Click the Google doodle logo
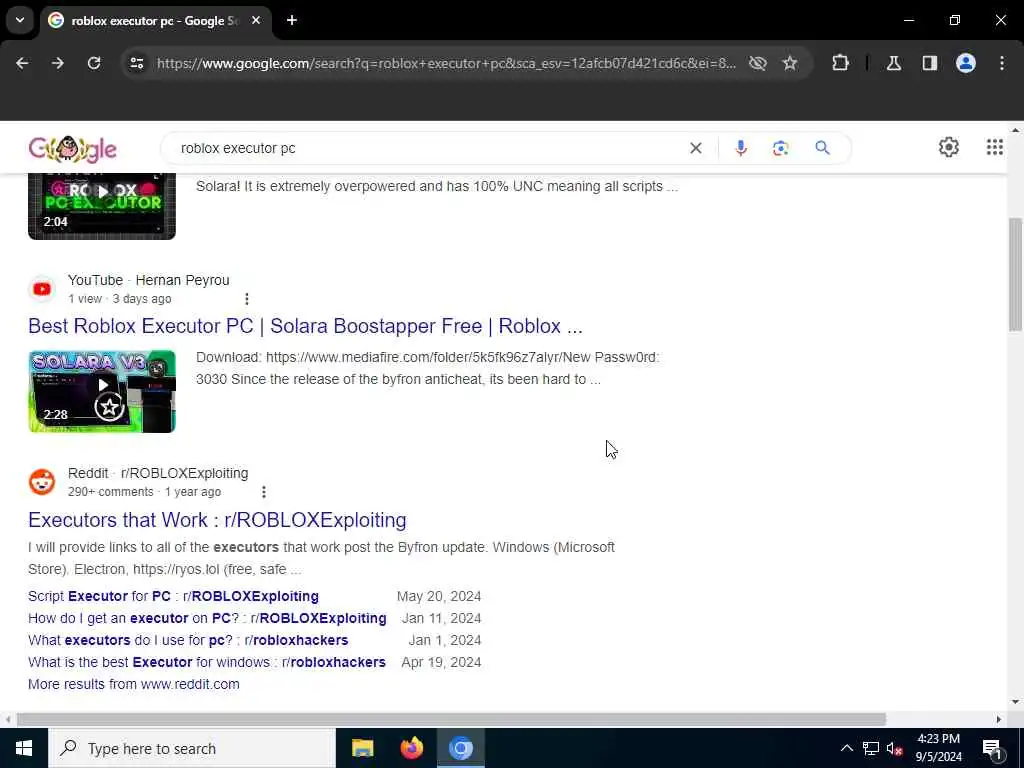This screenshot has width=1024, height=768. pyautogui.click(x=72, y=149)
